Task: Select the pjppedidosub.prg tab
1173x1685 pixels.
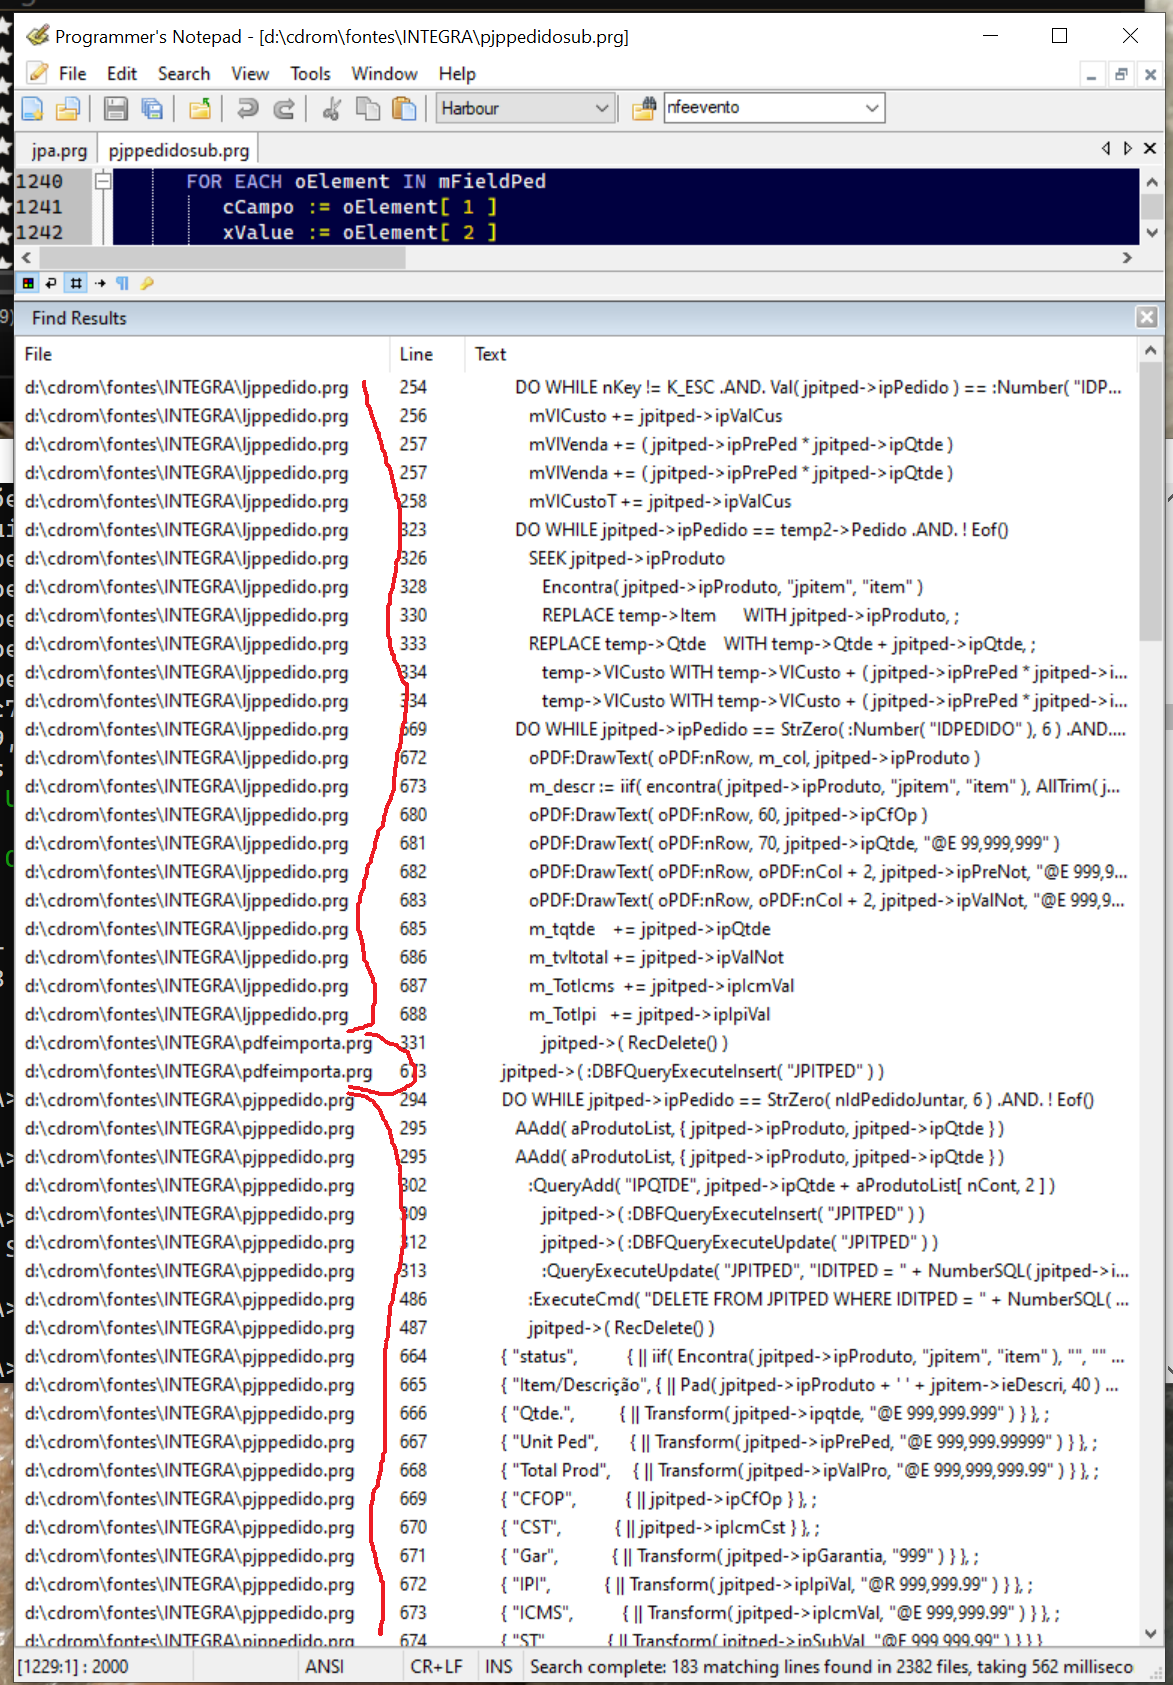Action: click(179, 150)
